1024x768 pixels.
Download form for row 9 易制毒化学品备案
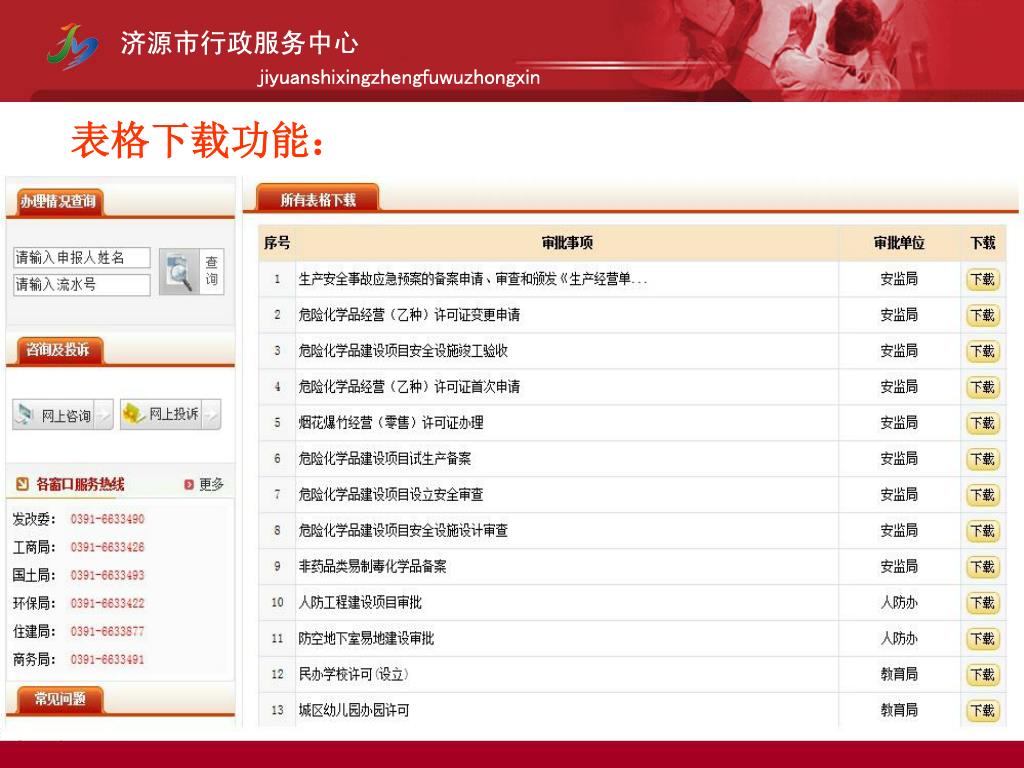coord(982,567)
